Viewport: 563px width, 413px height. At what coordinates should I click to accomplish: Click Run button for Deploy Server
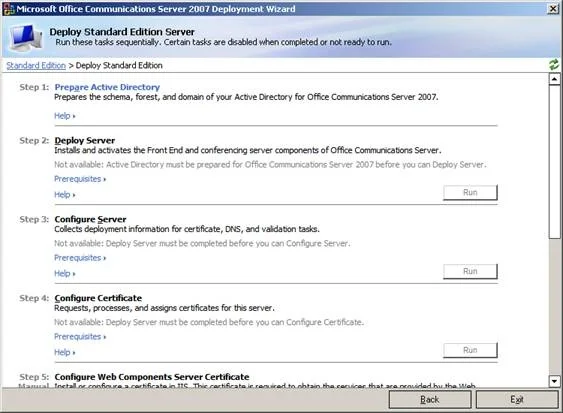pos(470,192)
